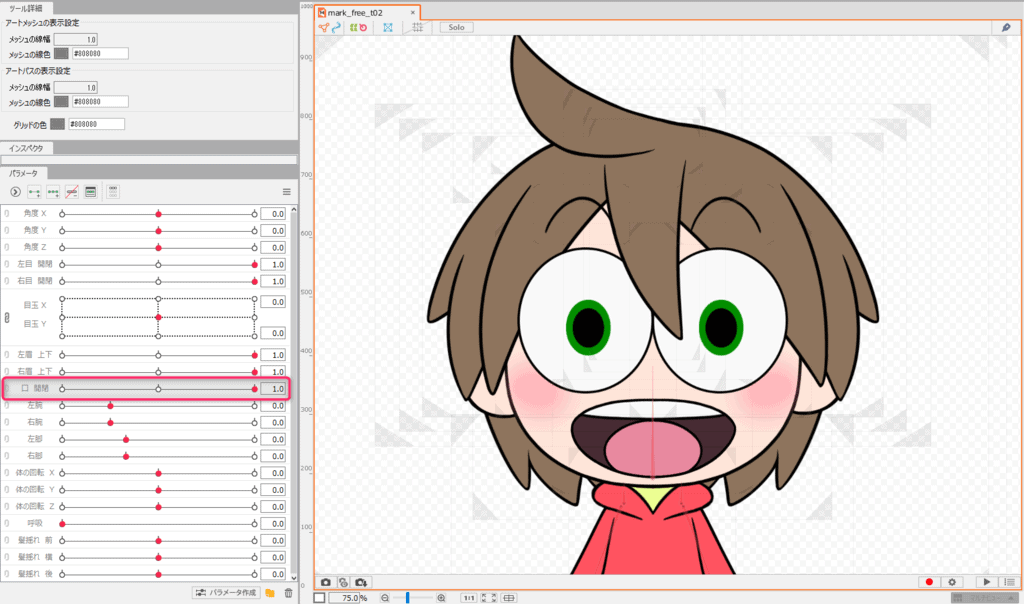This screenshot has height=604, width=1024.
Task: Click the pin icon at canvas top right
Action: pos(1005,28)
